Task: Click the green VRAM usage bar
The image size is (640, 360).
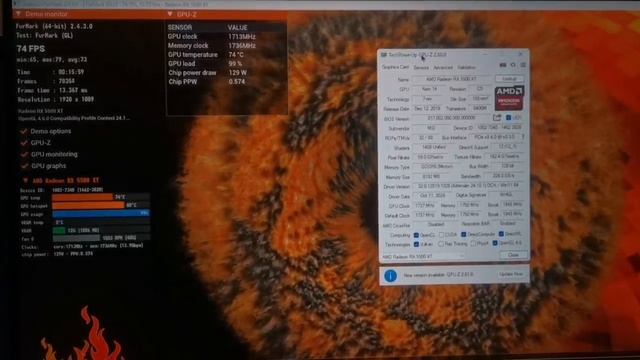Action: pyautogui.click(x=59, y=231)
